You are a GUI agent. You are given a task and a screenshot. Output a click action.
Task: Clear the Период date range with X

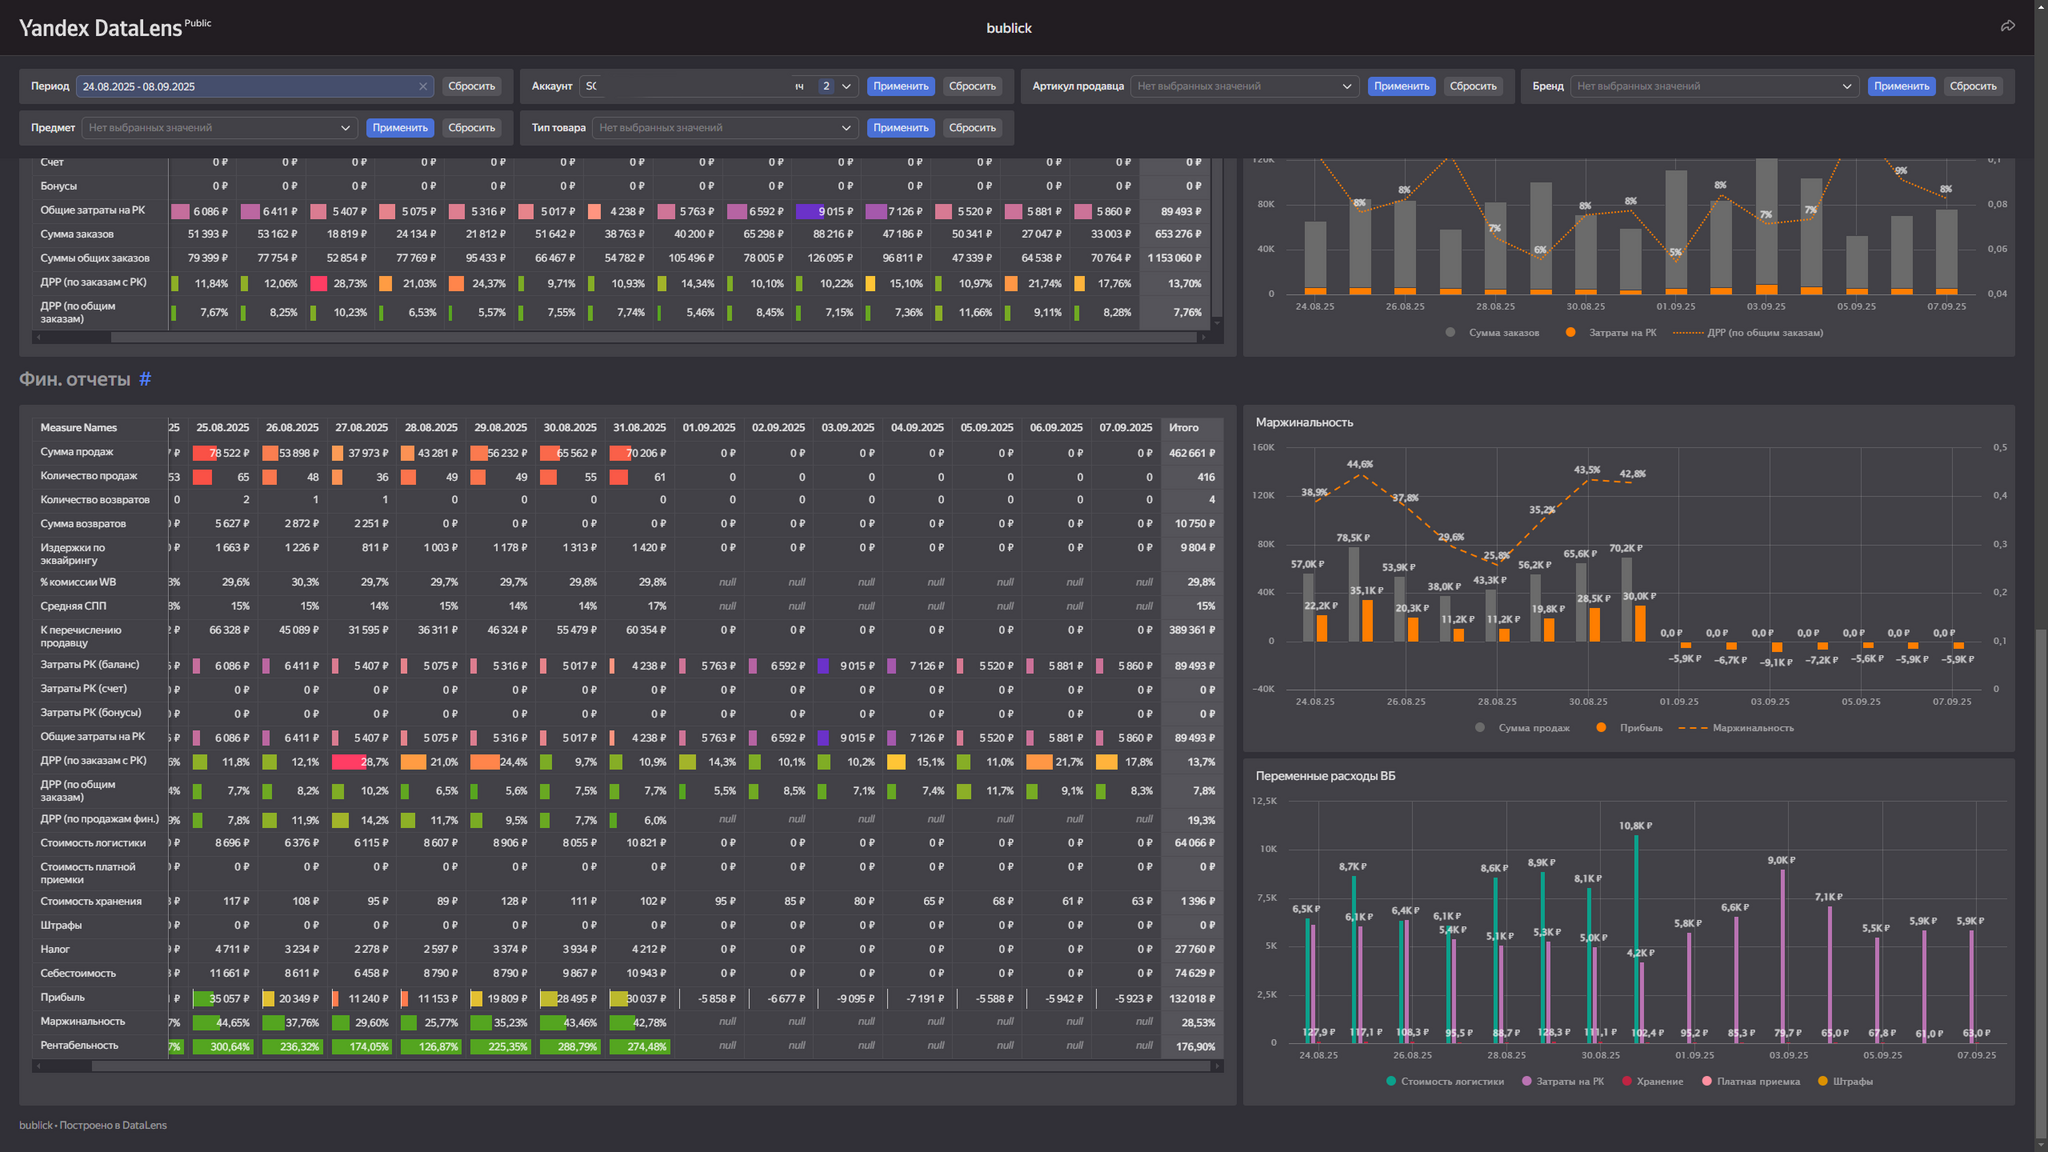click(423, 87)
